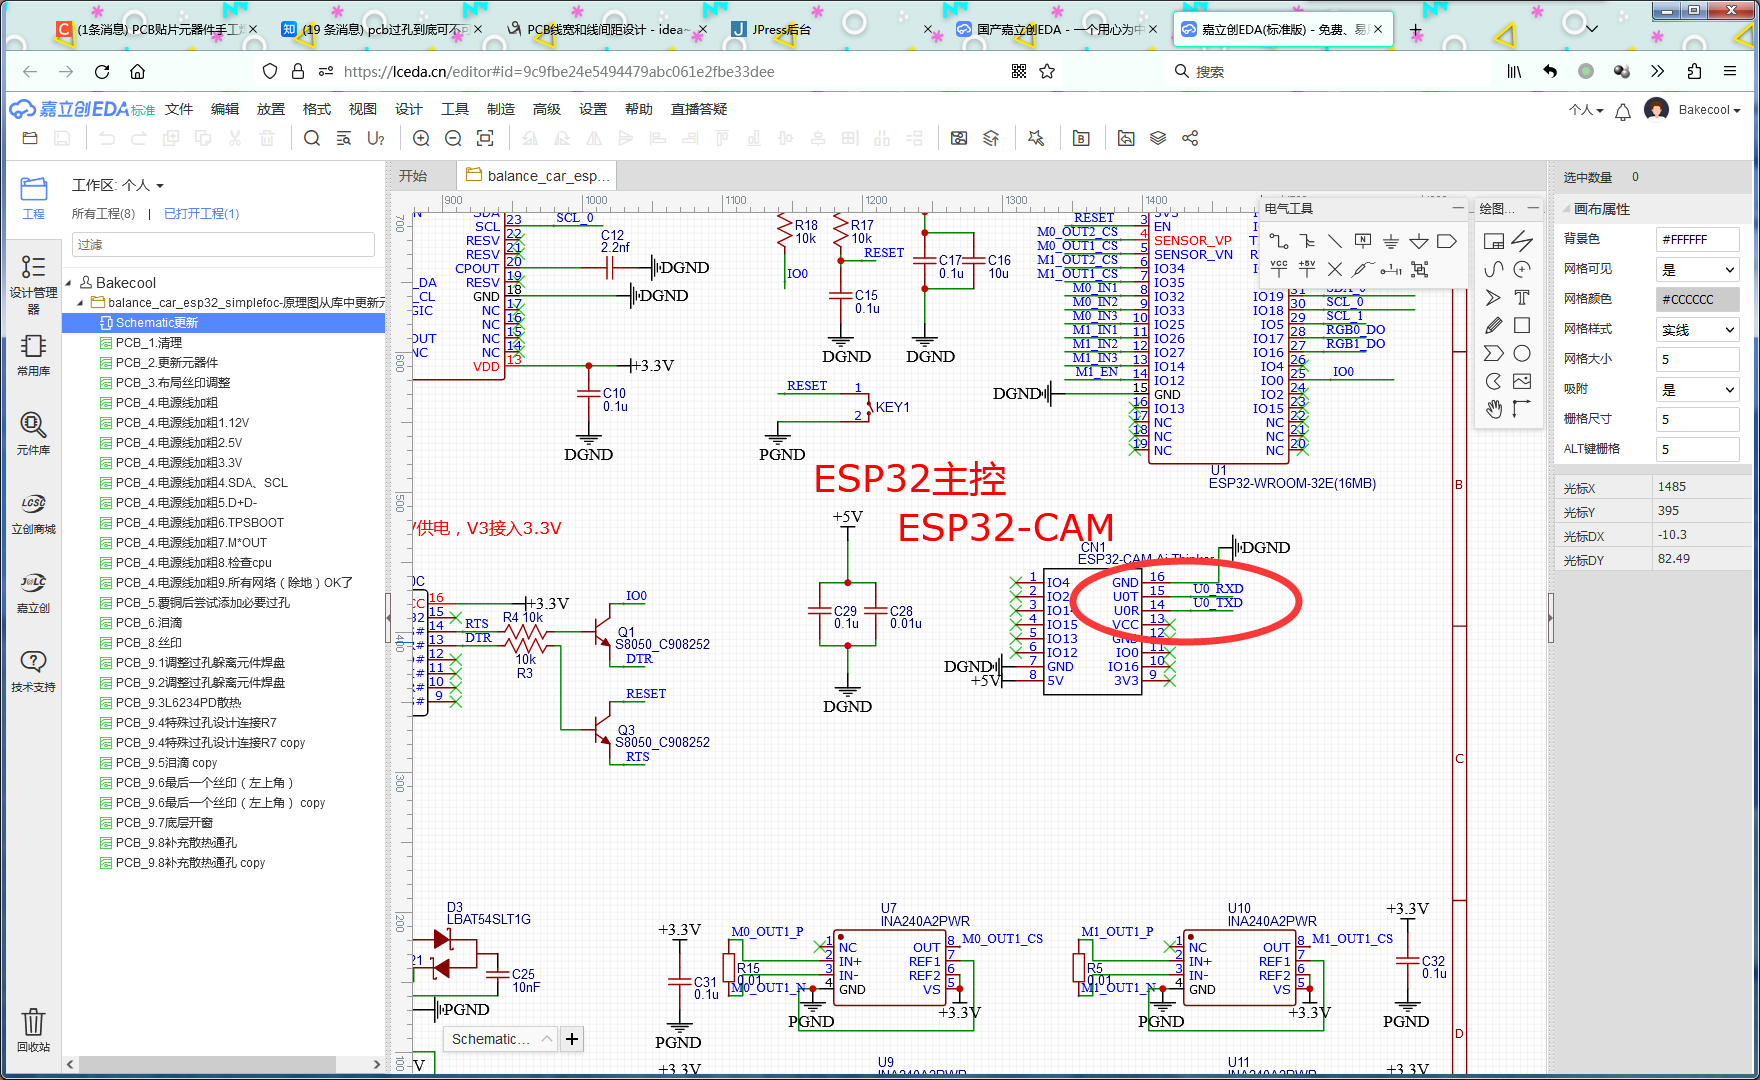The height and width of the screenshot is (1080, 1760).
Task: Select the Image insert tool
Action: (x=1522, y=381)
